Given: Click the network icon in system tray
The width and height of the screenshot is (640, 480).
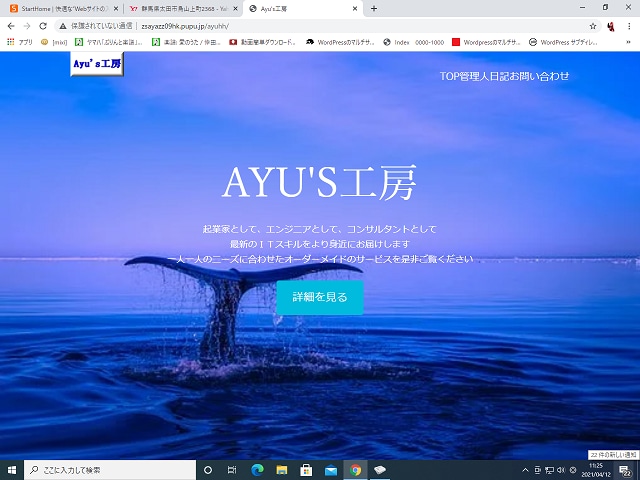Looking at the screenshot, I should pos(549,470).
